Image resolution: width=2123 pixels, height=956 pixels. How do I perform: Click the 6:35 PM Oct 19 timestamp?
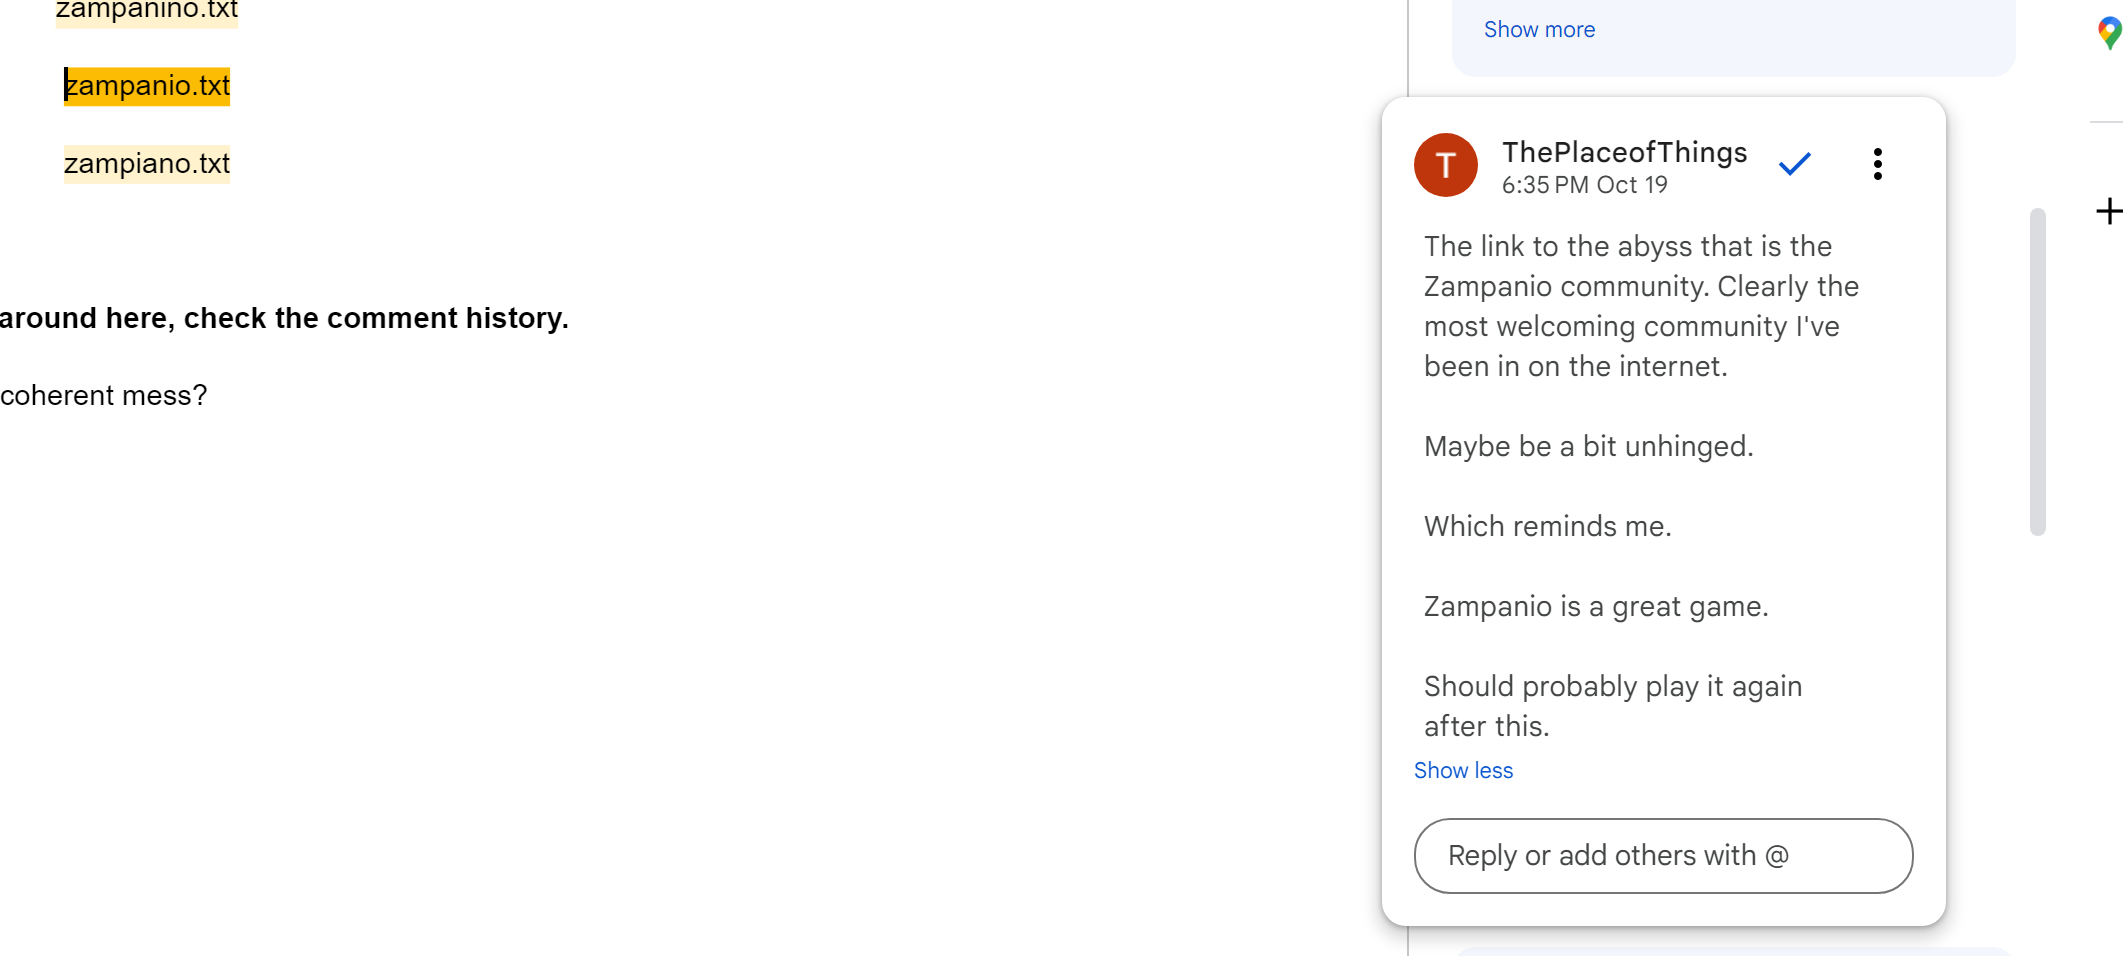(x=1584, y=186)
